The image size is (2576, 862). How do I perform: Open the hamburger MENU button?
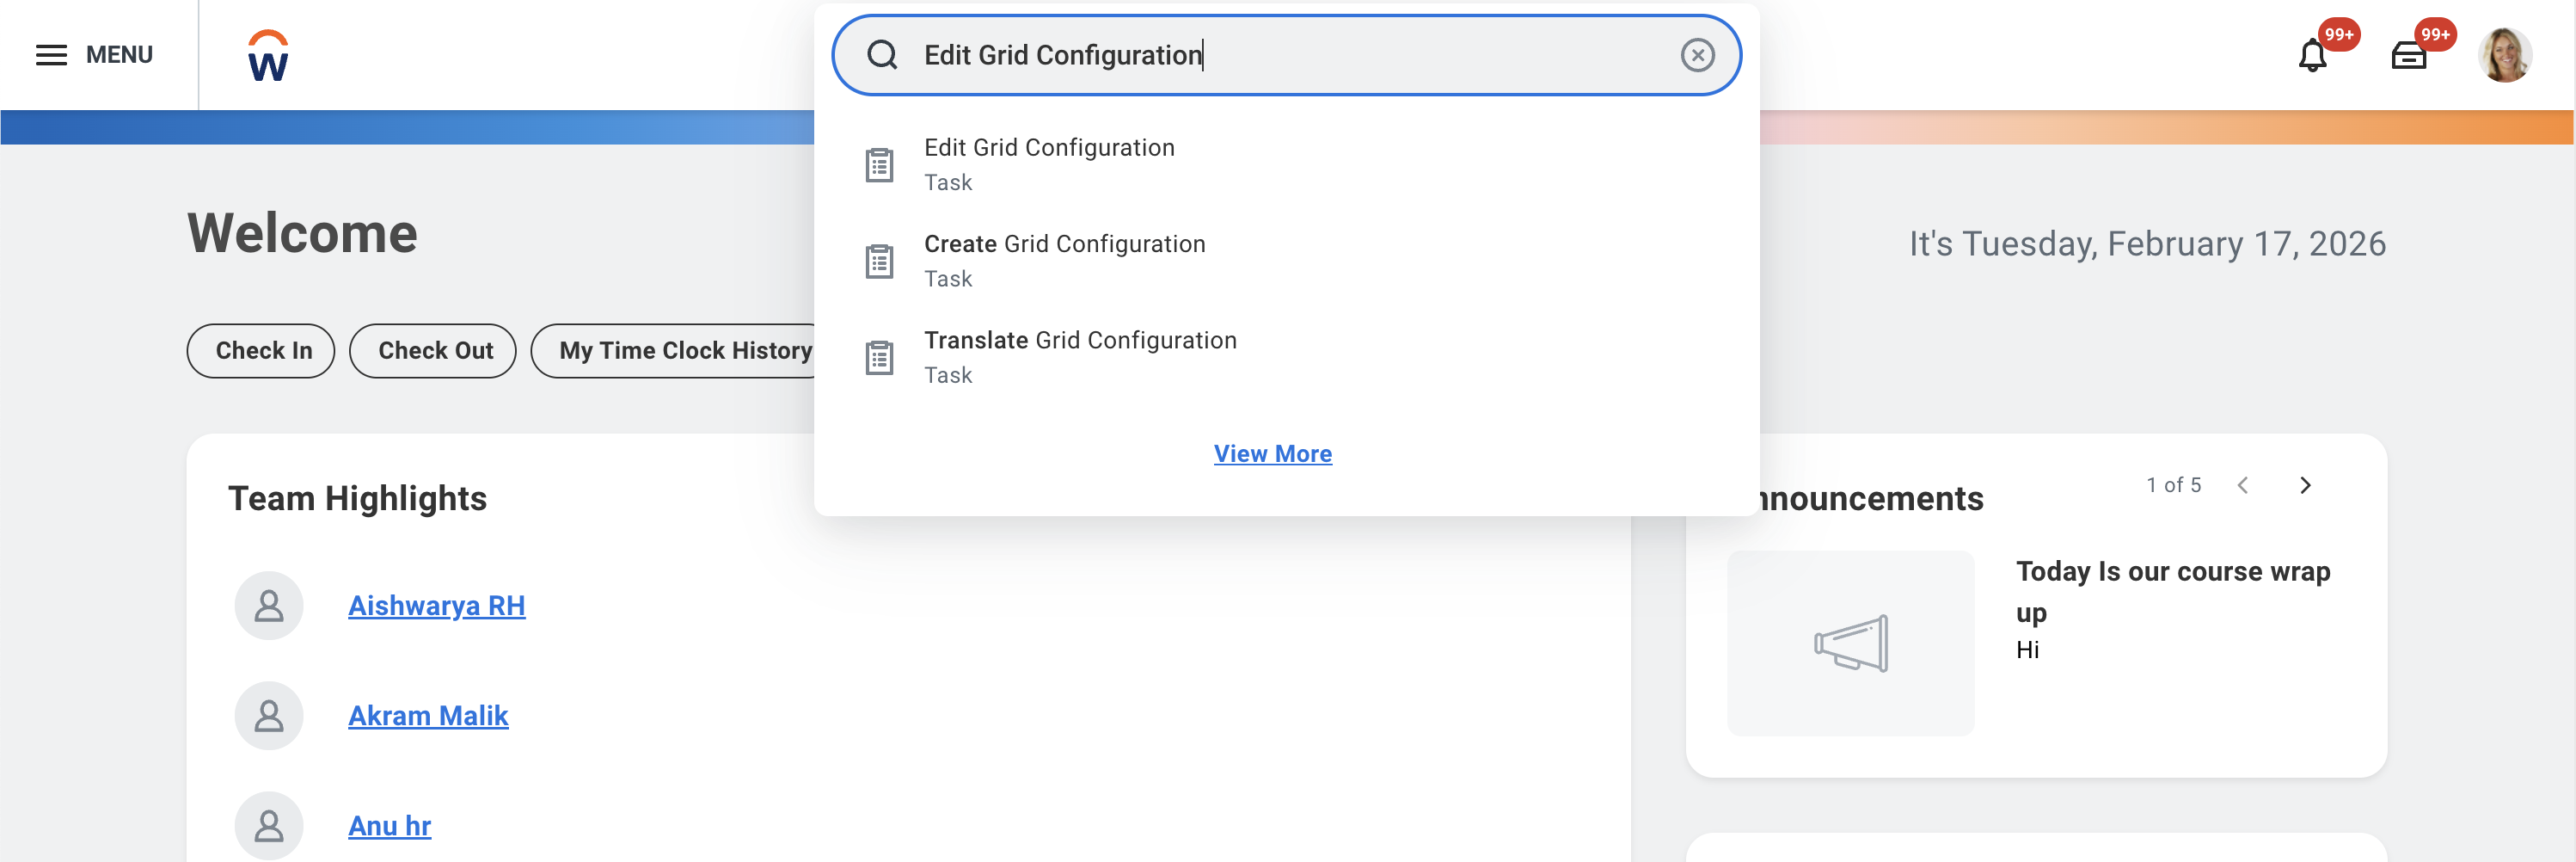[x=94, y=55]
